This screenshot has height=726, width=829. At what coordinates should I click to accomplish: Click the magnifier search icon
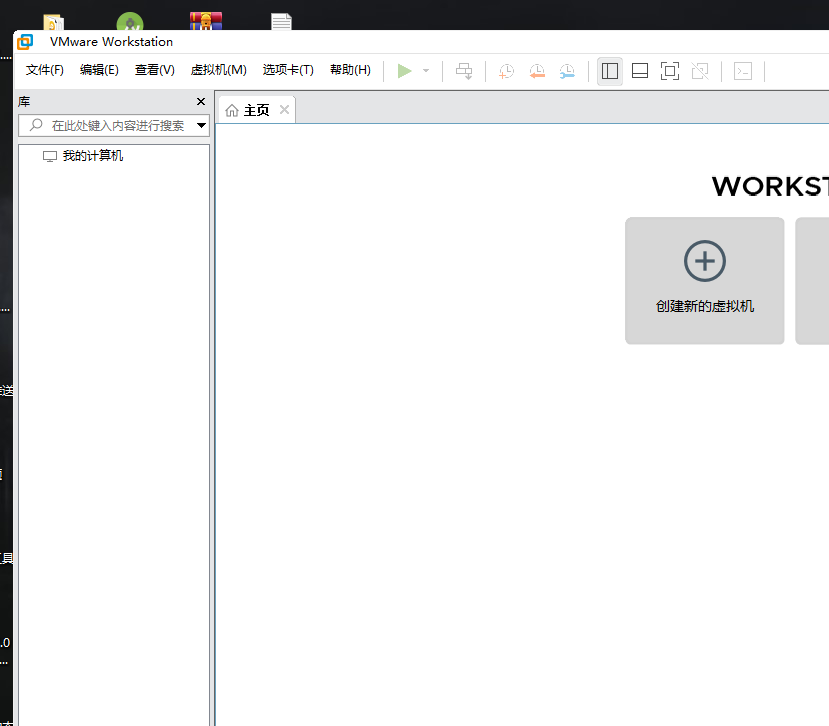click(x=36, y=125)
